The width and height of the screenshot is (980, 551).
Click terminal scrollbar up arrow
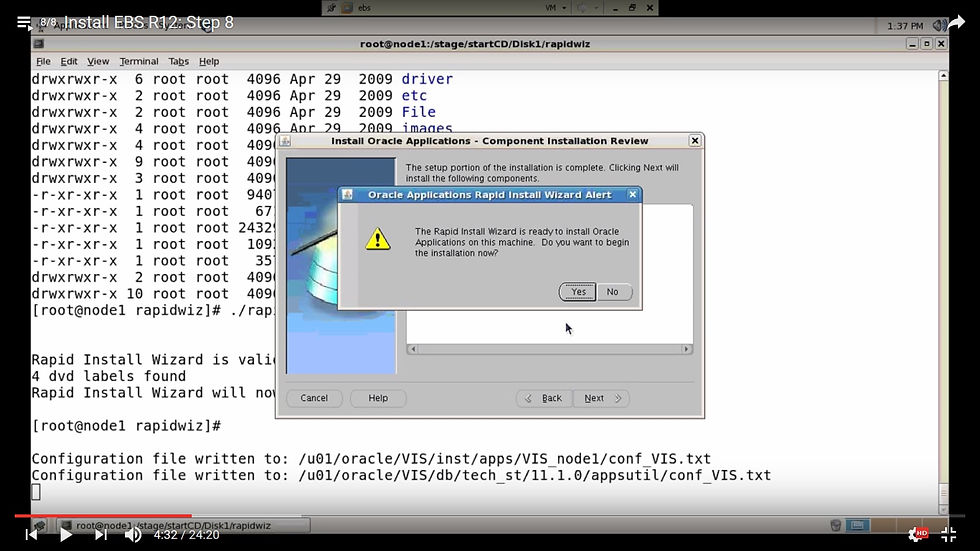(x=943, y=76)
